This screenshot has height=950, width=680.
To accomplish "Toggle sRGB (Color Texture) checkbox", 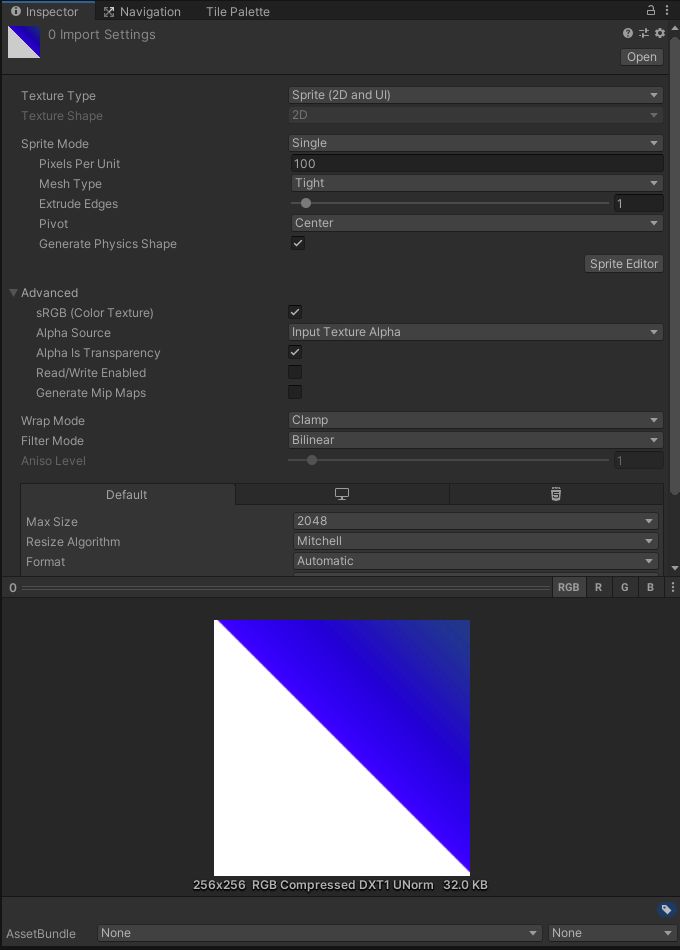I will [295, 312].
